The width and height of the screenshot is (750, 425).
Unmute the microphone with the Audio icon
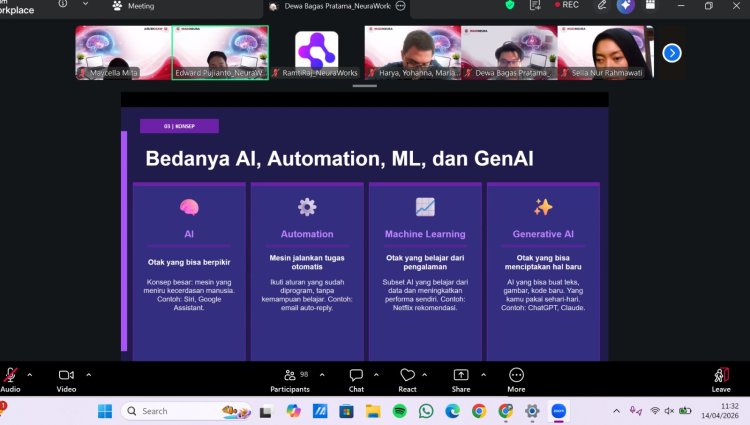tap(11, 375)
